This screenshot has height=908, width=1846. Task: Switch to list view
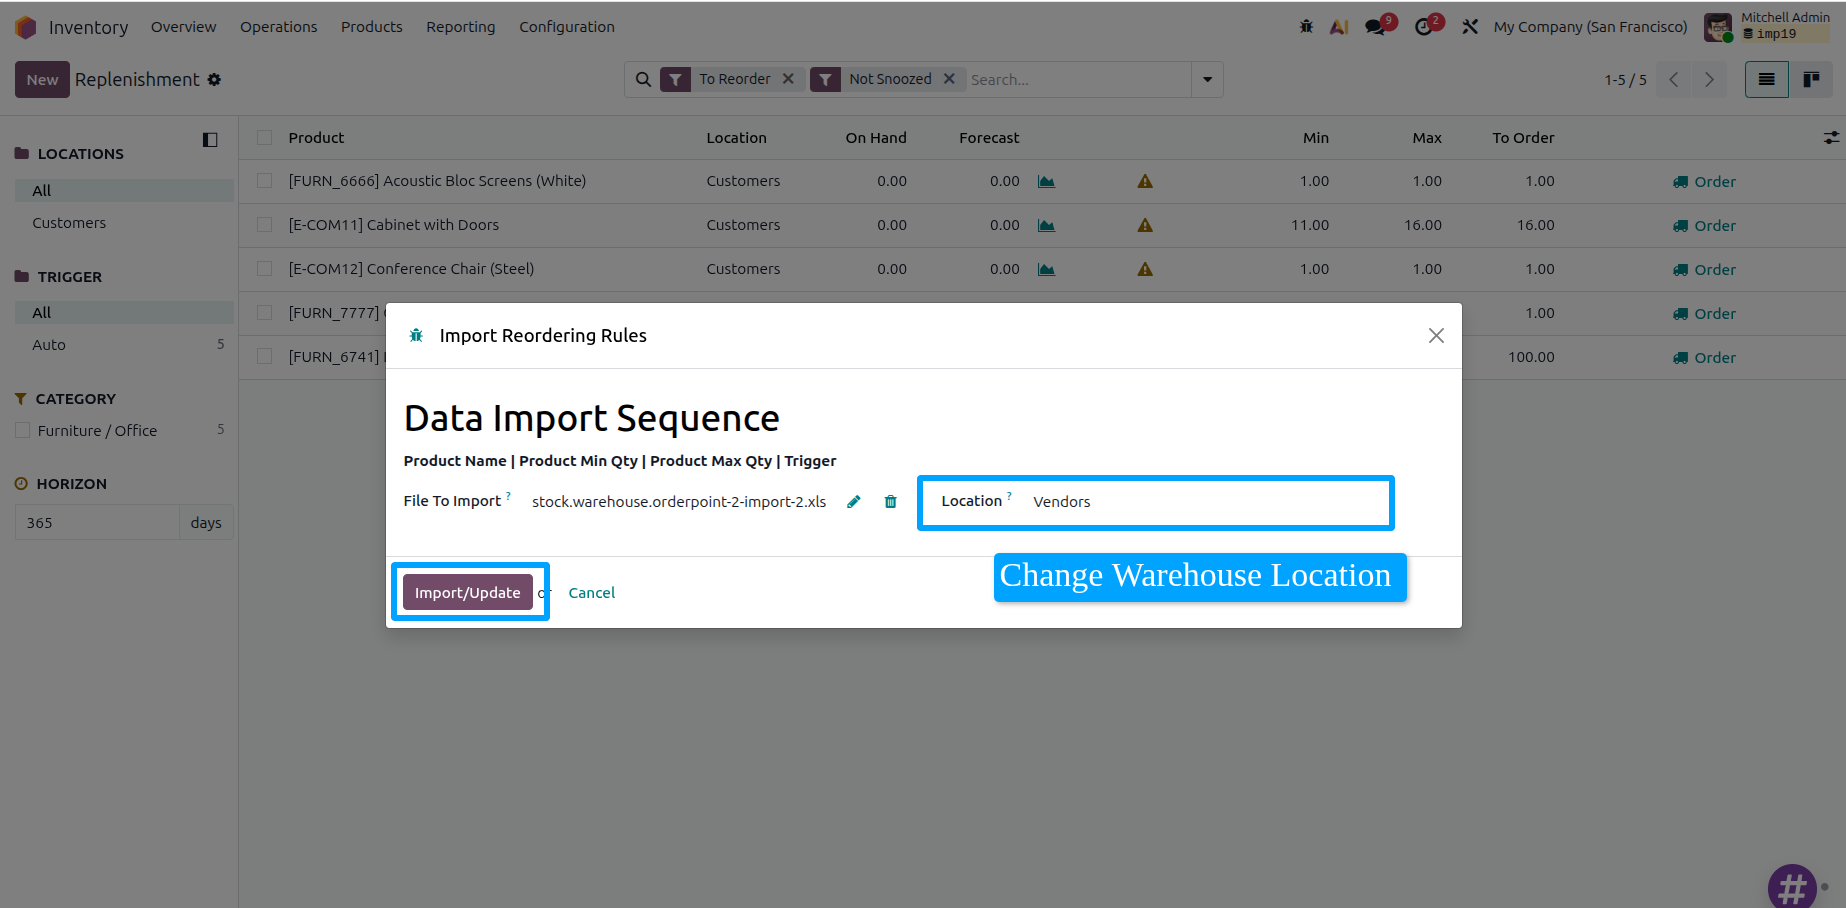pos(1767,79)
